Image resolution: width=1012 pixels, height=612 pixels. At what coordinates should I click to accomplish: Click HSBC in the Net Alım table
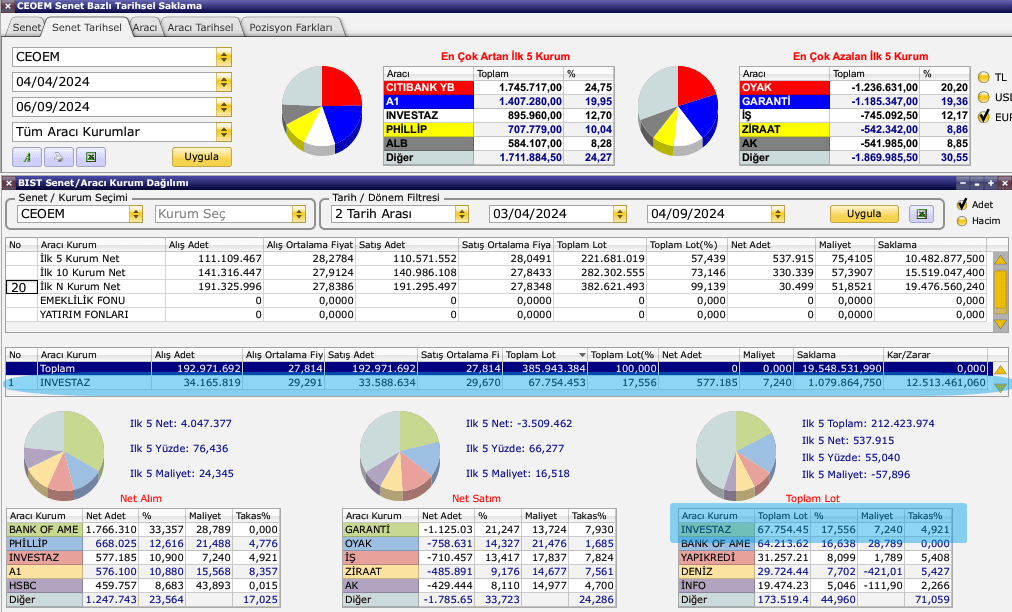(45, 586)
